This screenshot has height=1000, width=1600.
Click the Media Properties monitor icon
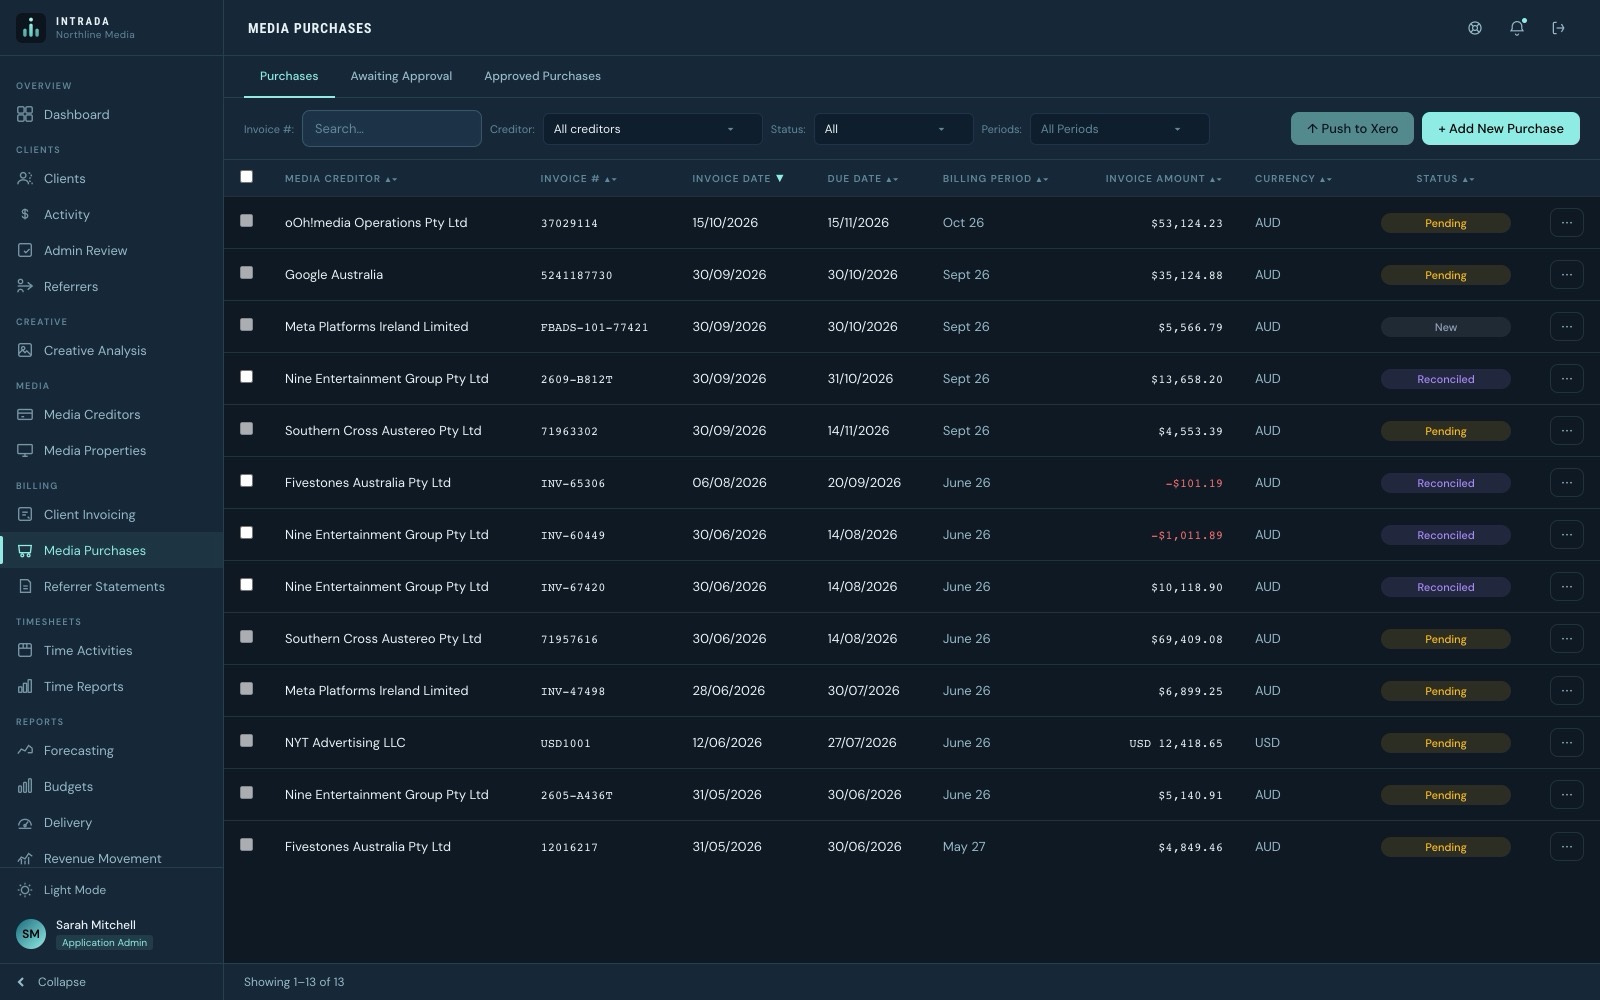[x=25, y=450]
